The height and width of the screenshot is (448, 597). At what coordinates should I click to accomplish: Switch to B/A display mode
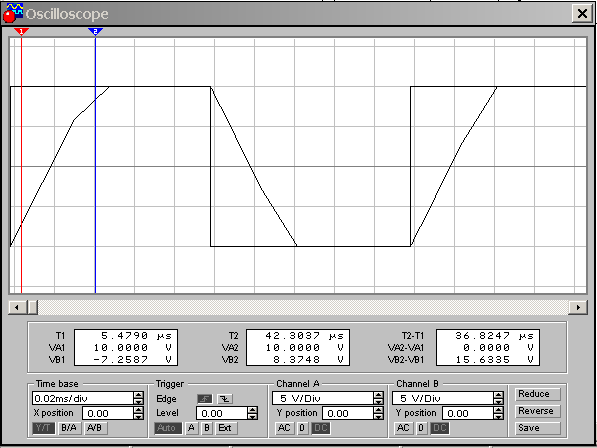[69, 428]
